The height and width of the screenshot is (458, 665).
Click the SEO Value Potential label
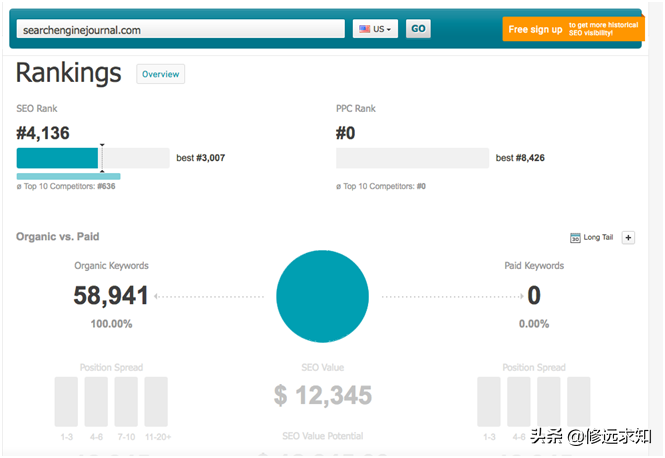323,436
